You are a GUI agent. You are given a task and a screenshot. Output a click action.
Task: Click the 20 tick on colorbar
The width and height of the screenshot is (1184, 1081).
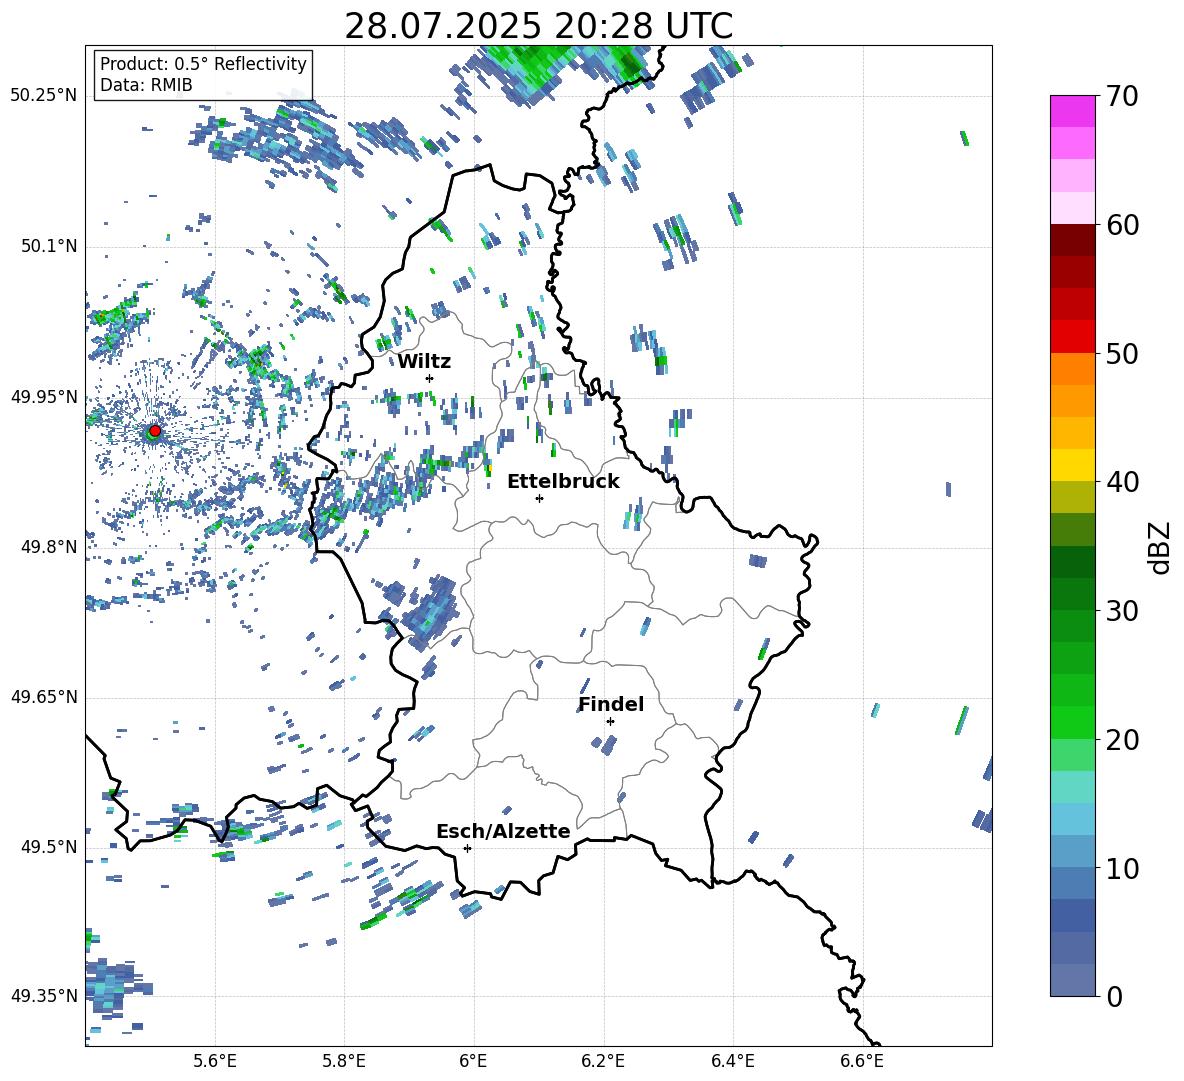tap(1121, 740)
